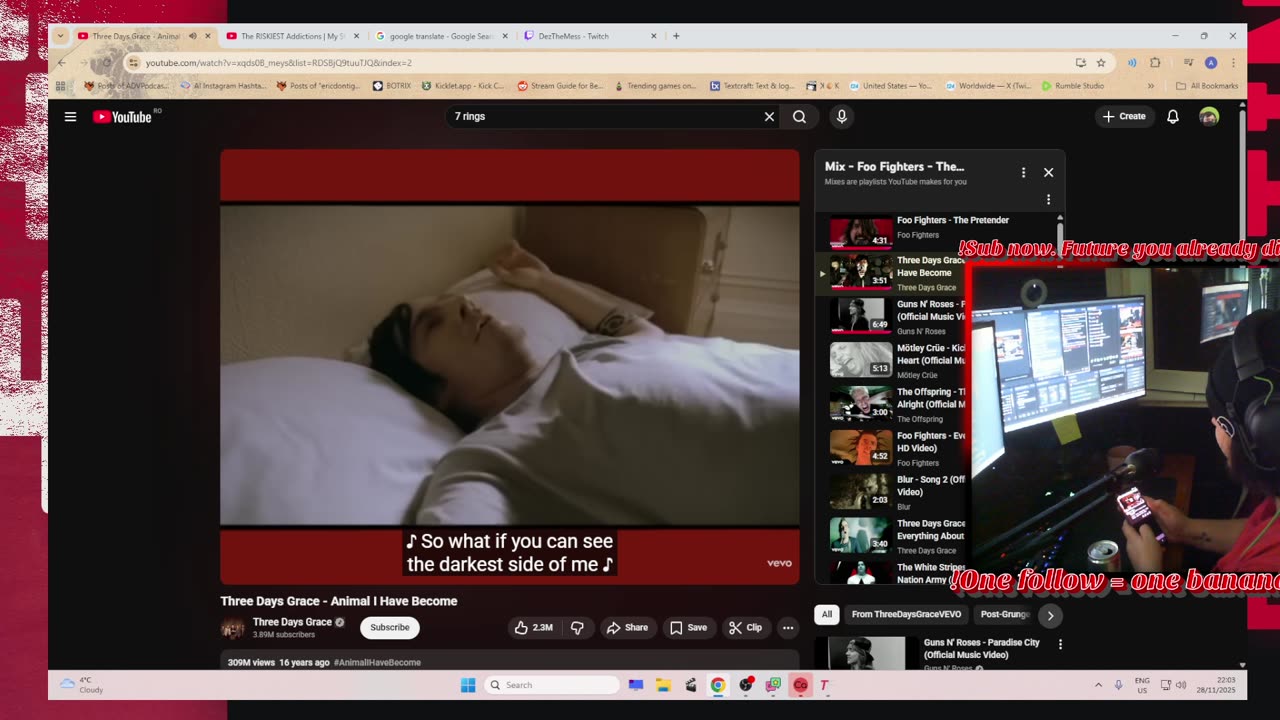Play Blur - Song 2 playlist item
The width and height of the screenshot is (1280, 720).
click(892, 492)
